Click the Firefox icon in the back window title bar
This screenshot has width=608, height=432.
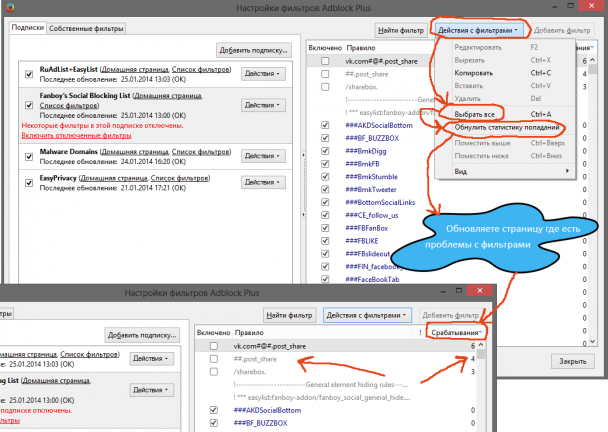[10, 7]
